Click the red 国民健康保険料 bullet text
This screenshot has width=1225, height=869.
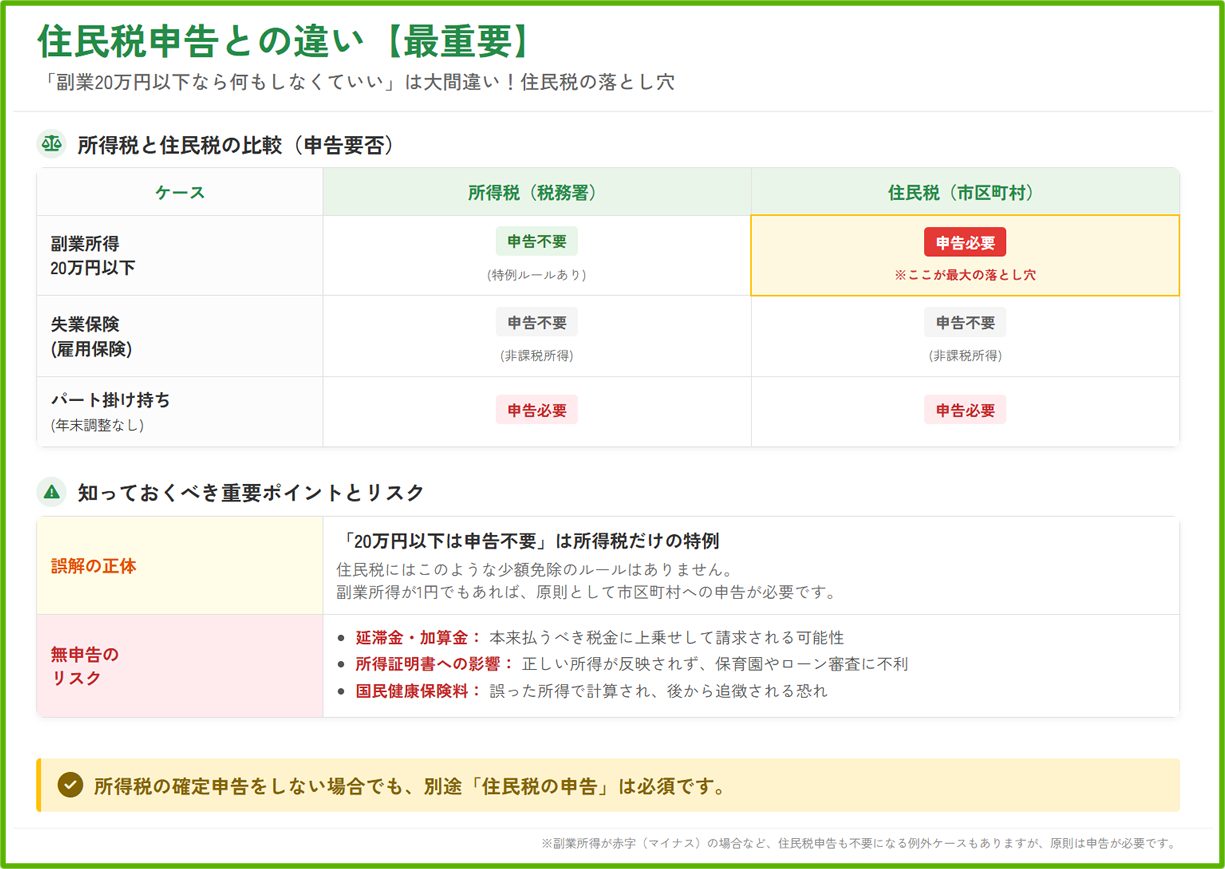[418, 691]
